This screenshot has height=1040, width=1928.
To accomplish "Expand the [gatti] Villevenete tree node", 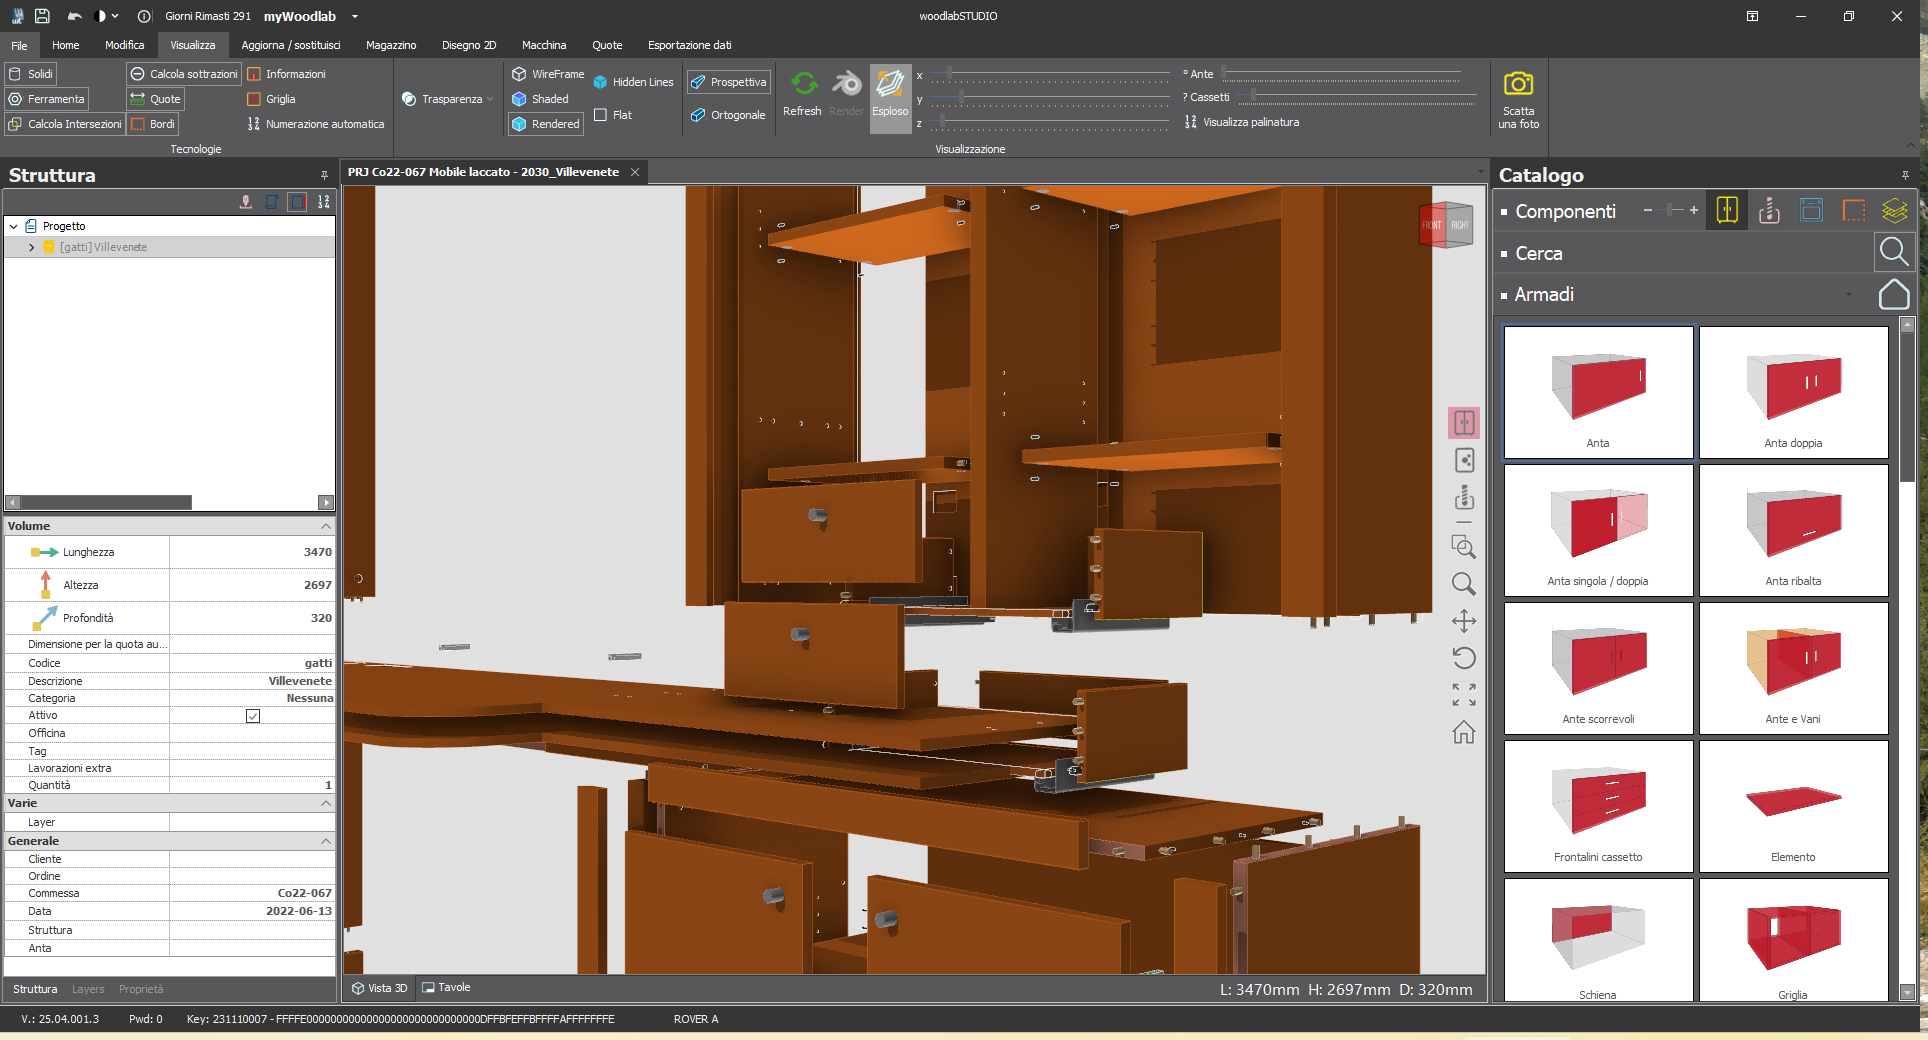I will tap(30, 246).
